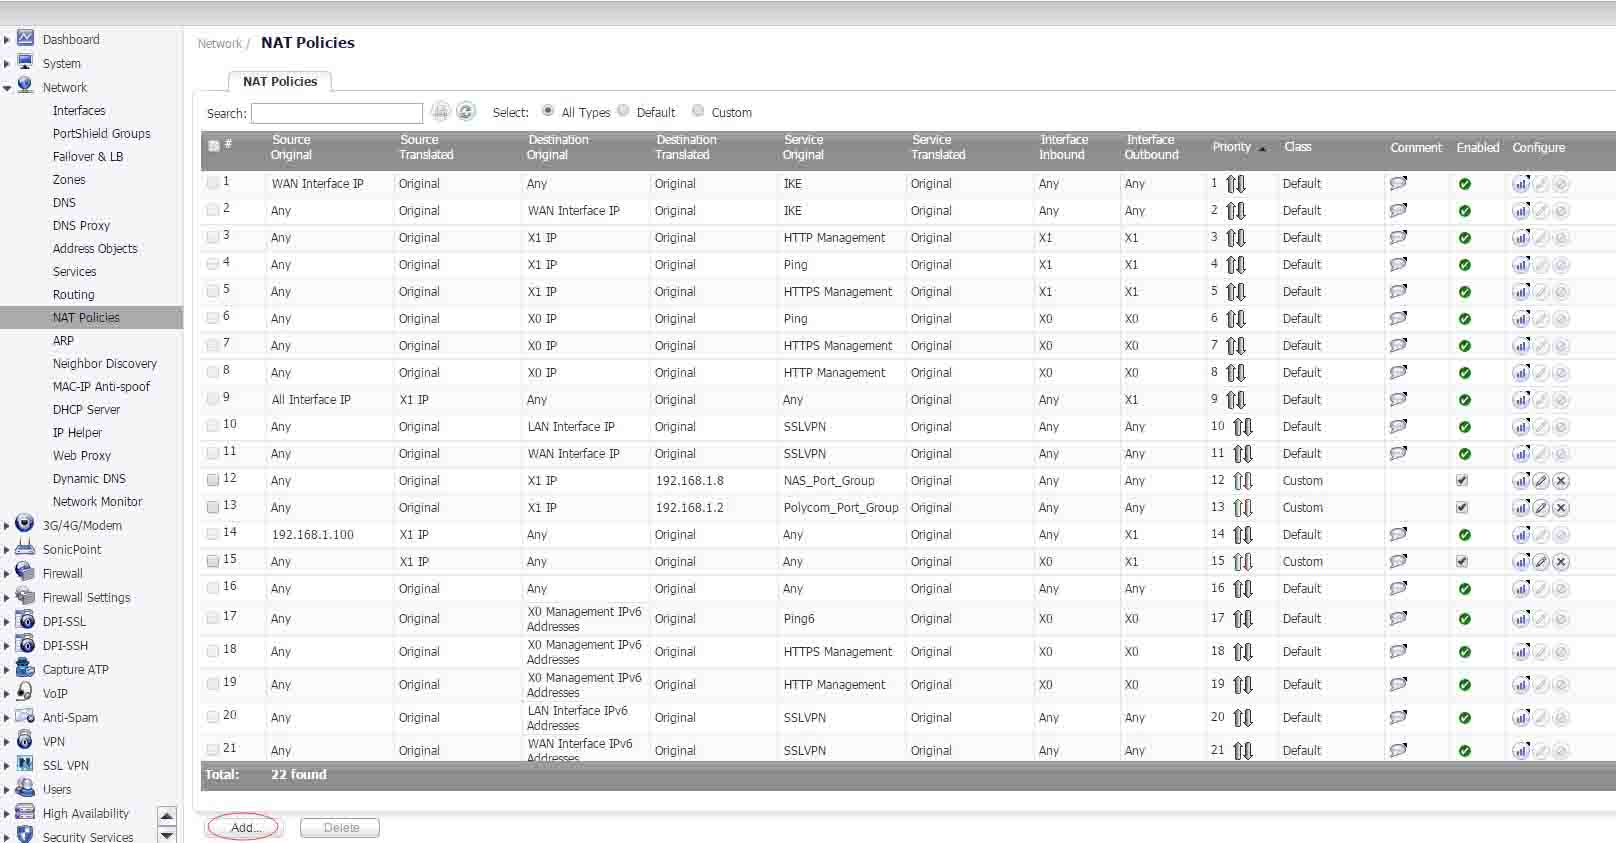The height and width of the screenshot is (843, 1616).
Task: Open Address Objects in Network menu
Action: 95,249
